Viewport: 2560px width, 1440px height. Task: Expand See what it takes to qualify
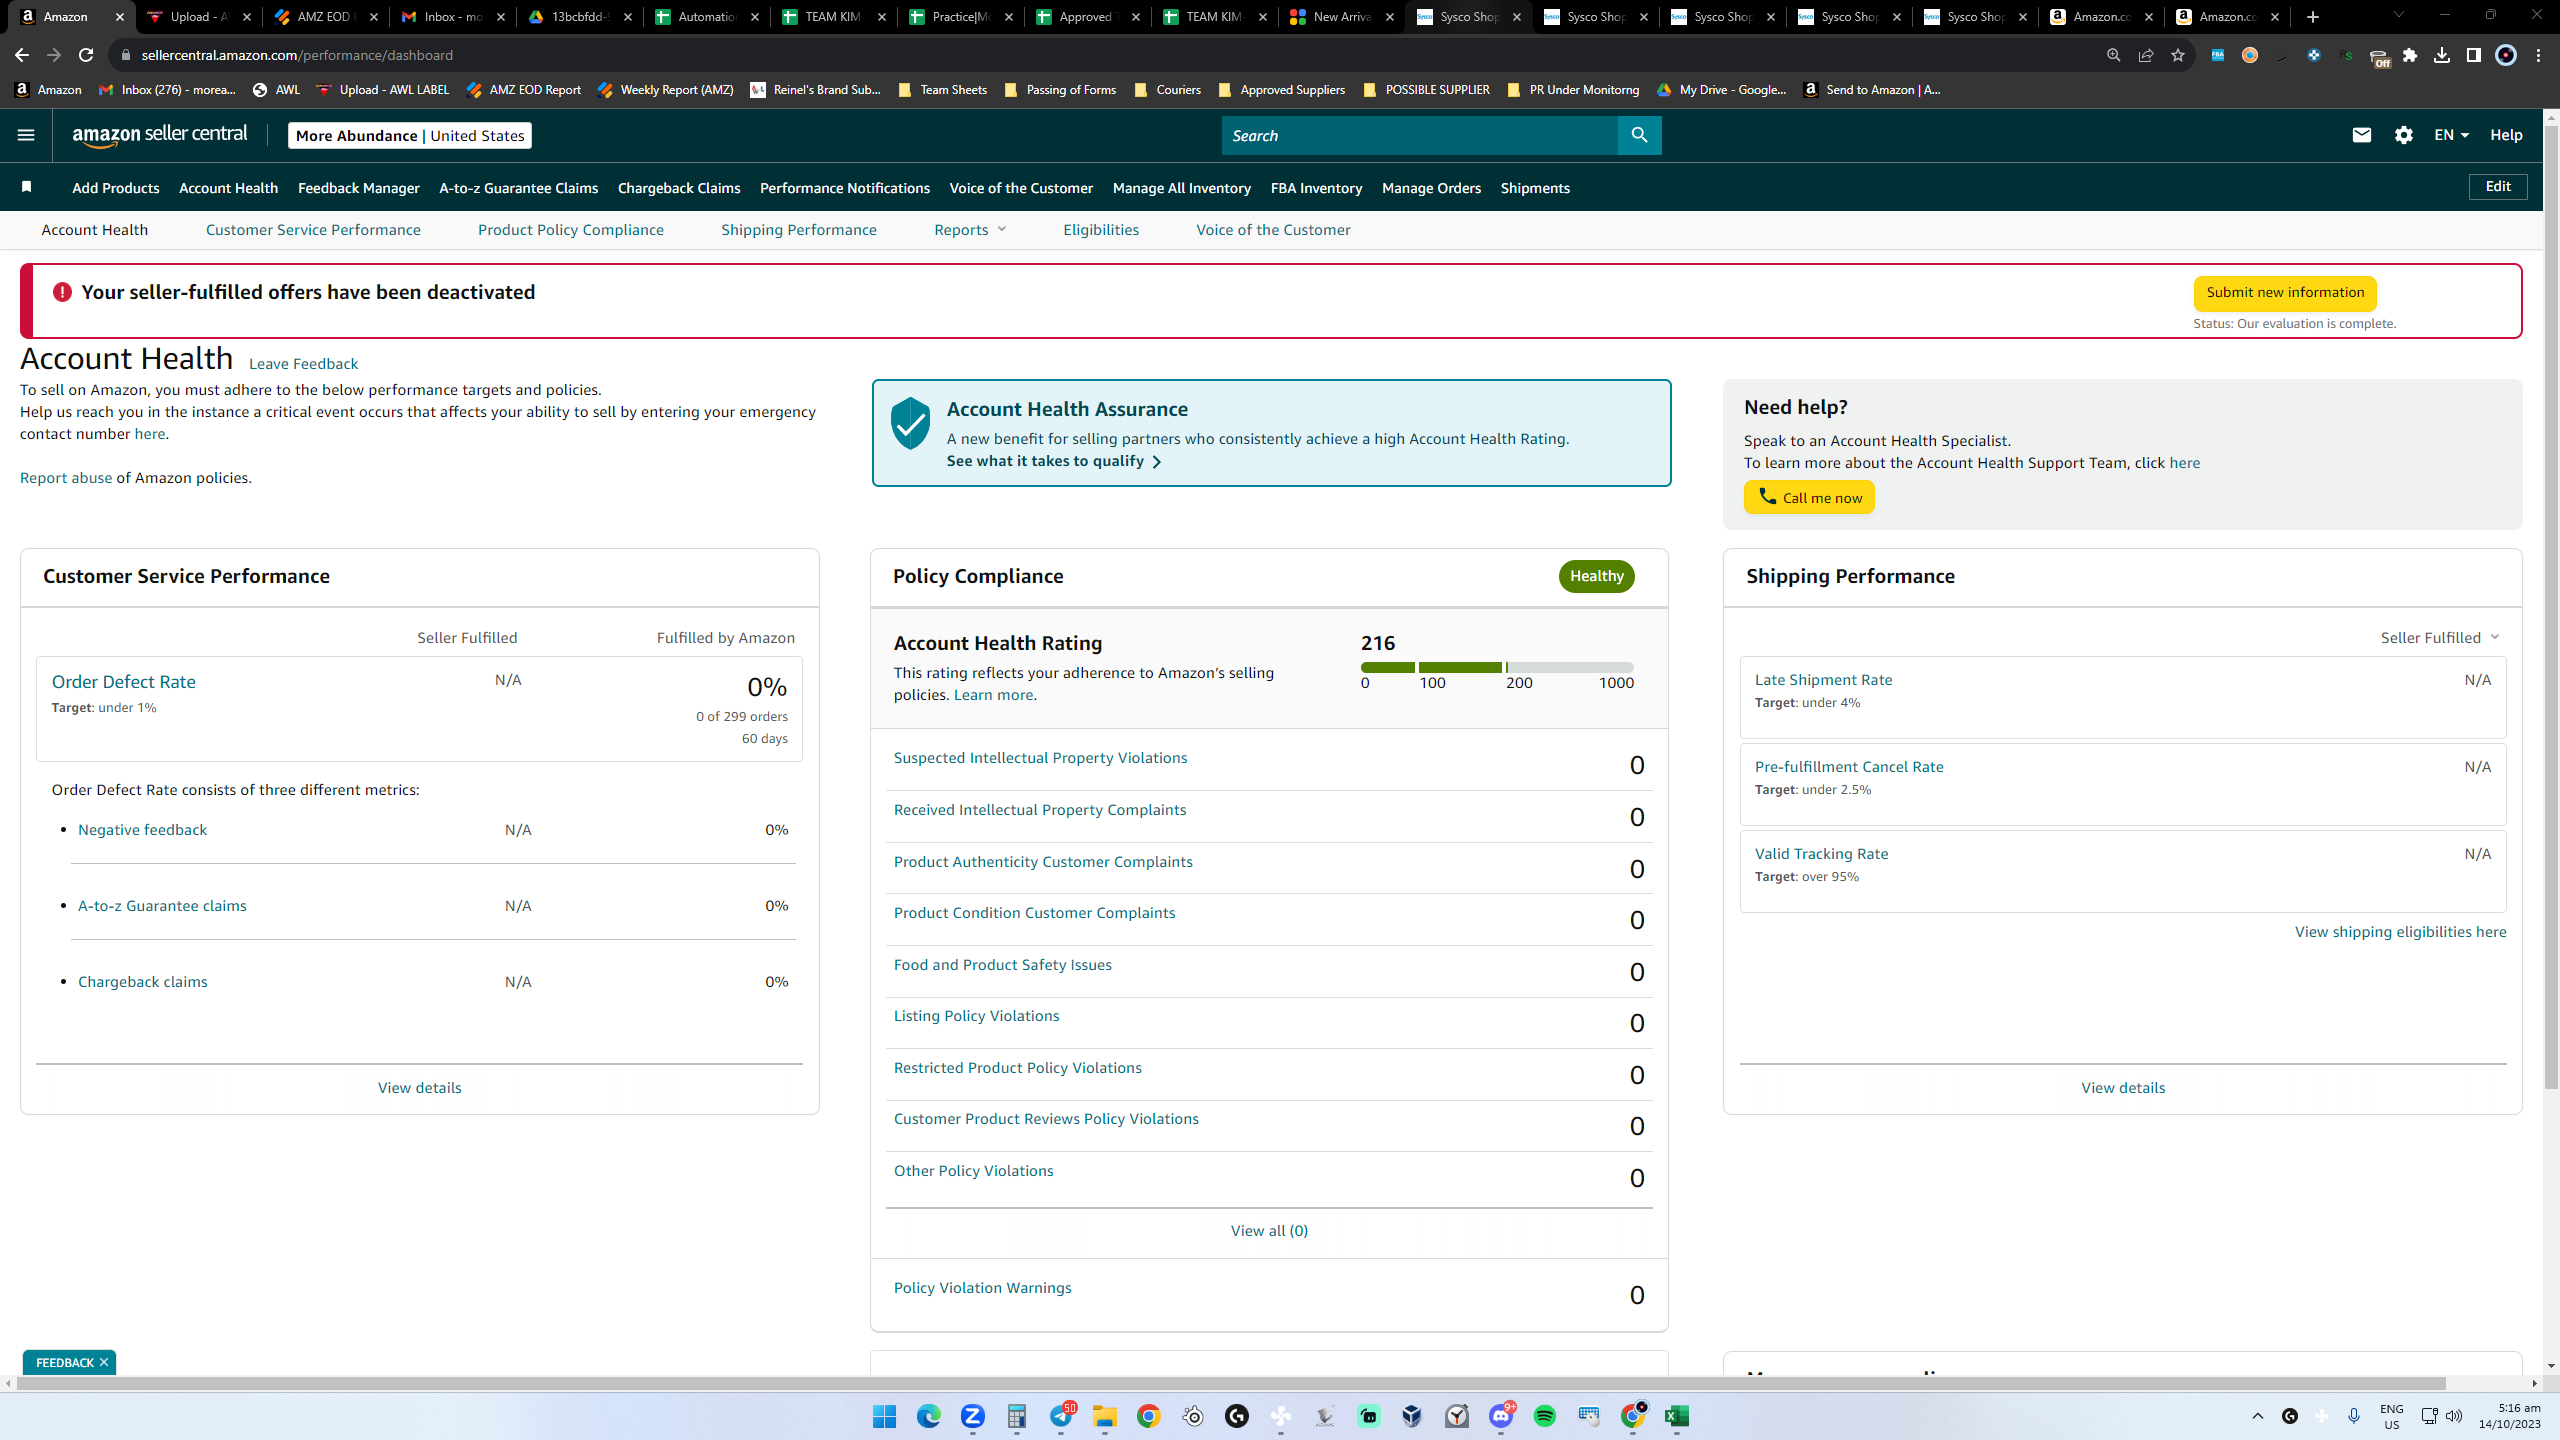tap(1054, 461)
